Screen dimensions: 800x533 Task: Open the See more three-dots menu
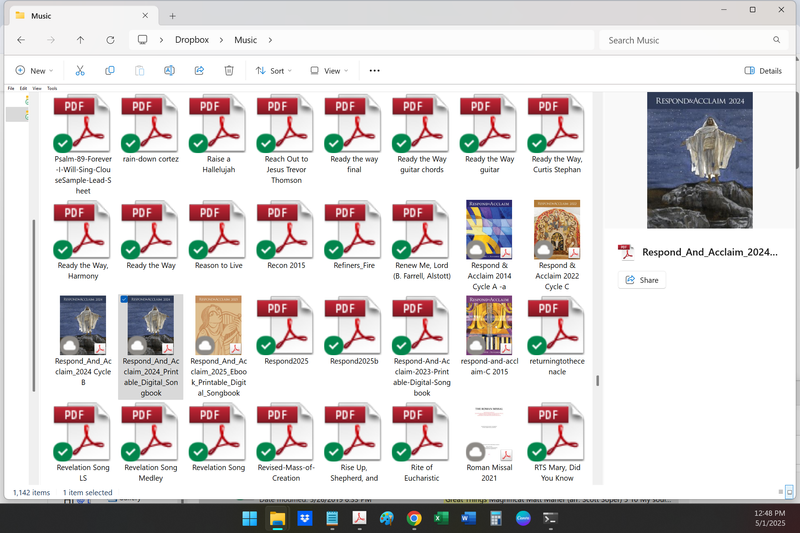tap(374, 71)
